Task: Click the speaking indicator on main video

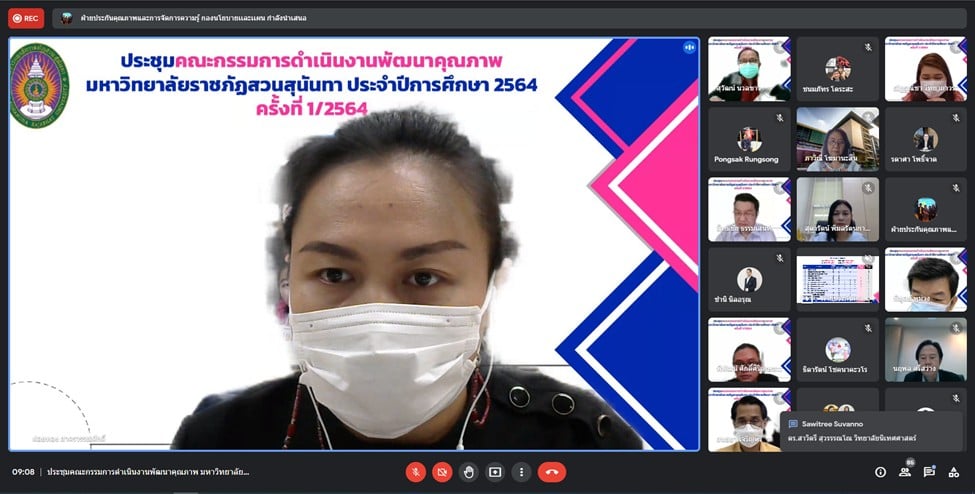Action: click(688, 48)
